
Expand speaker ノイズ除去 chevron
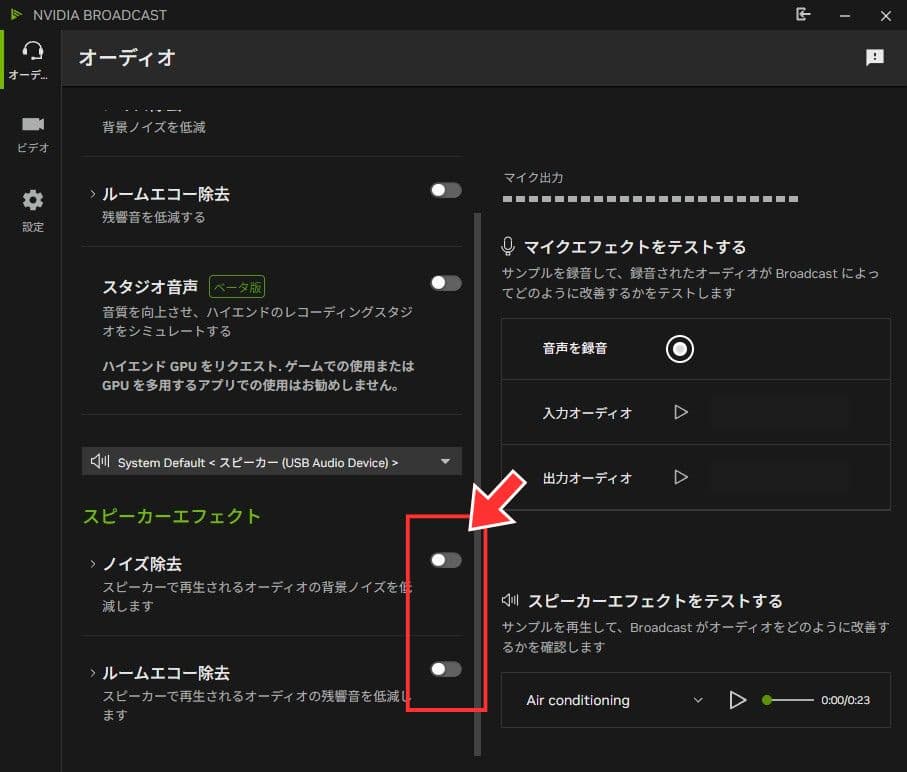[93, 563]
